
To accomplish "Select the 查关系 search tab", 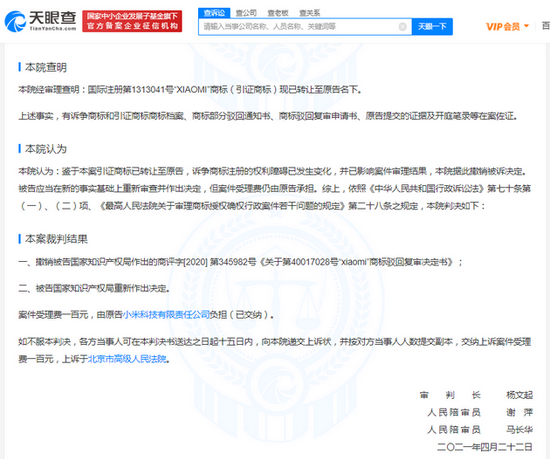I will [309, 13].
